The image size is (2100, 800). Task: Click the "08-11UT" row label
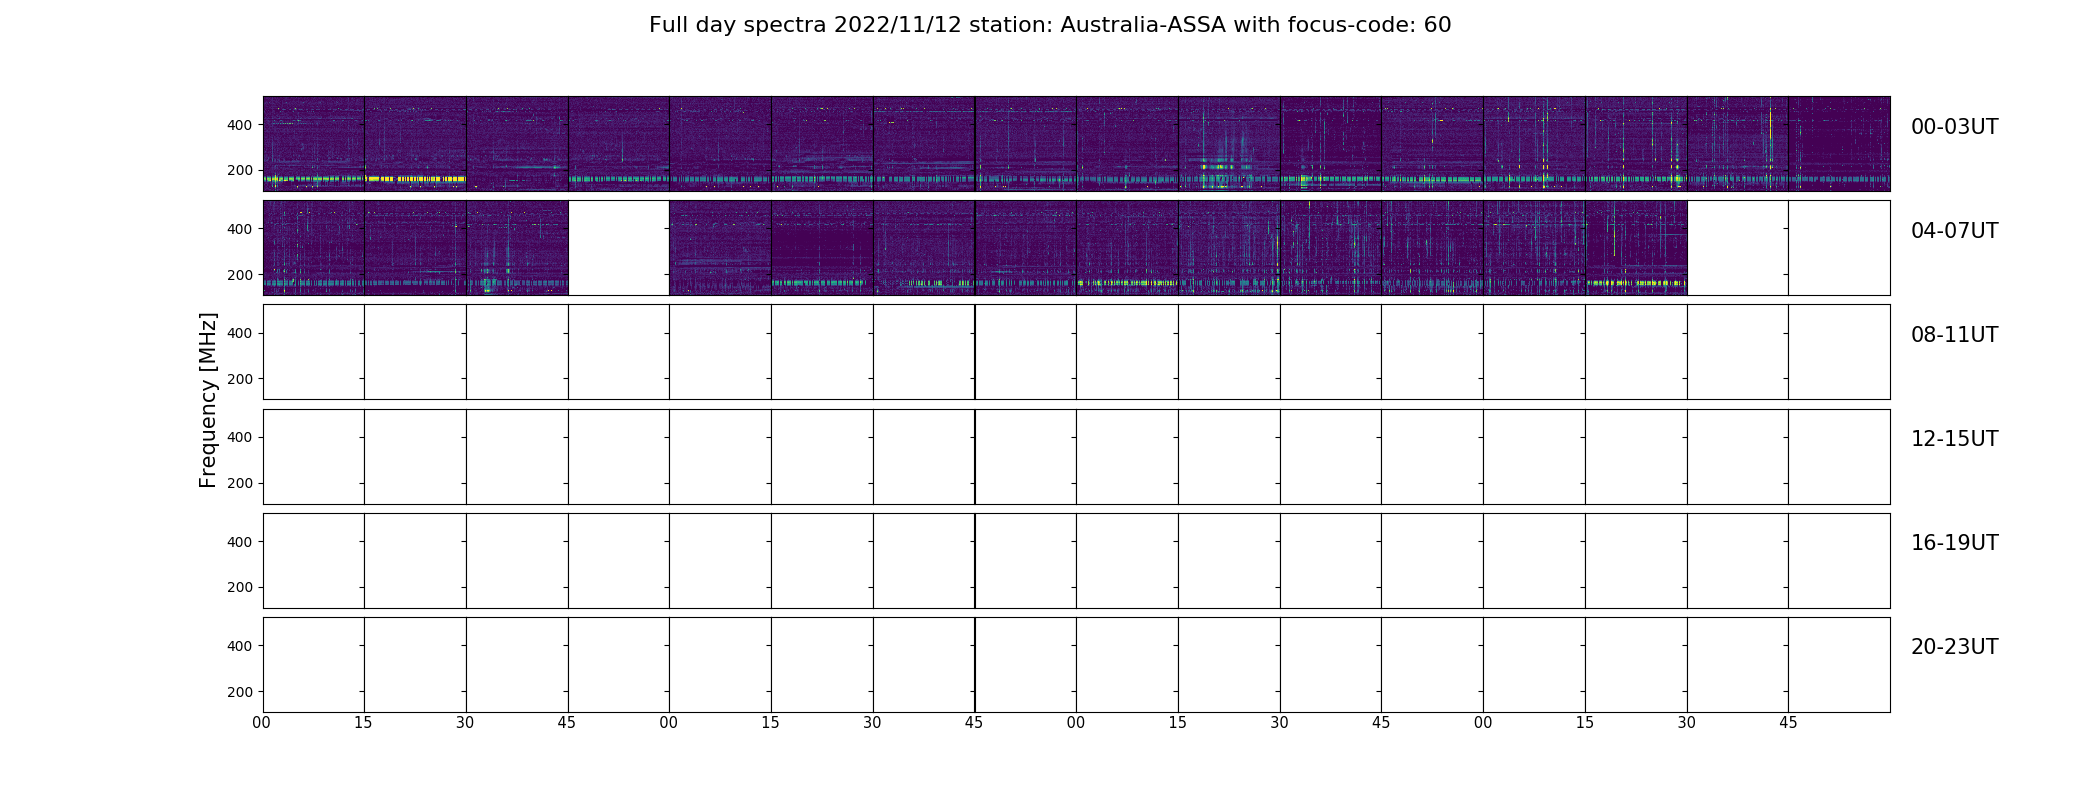(x=1954, y=335)
